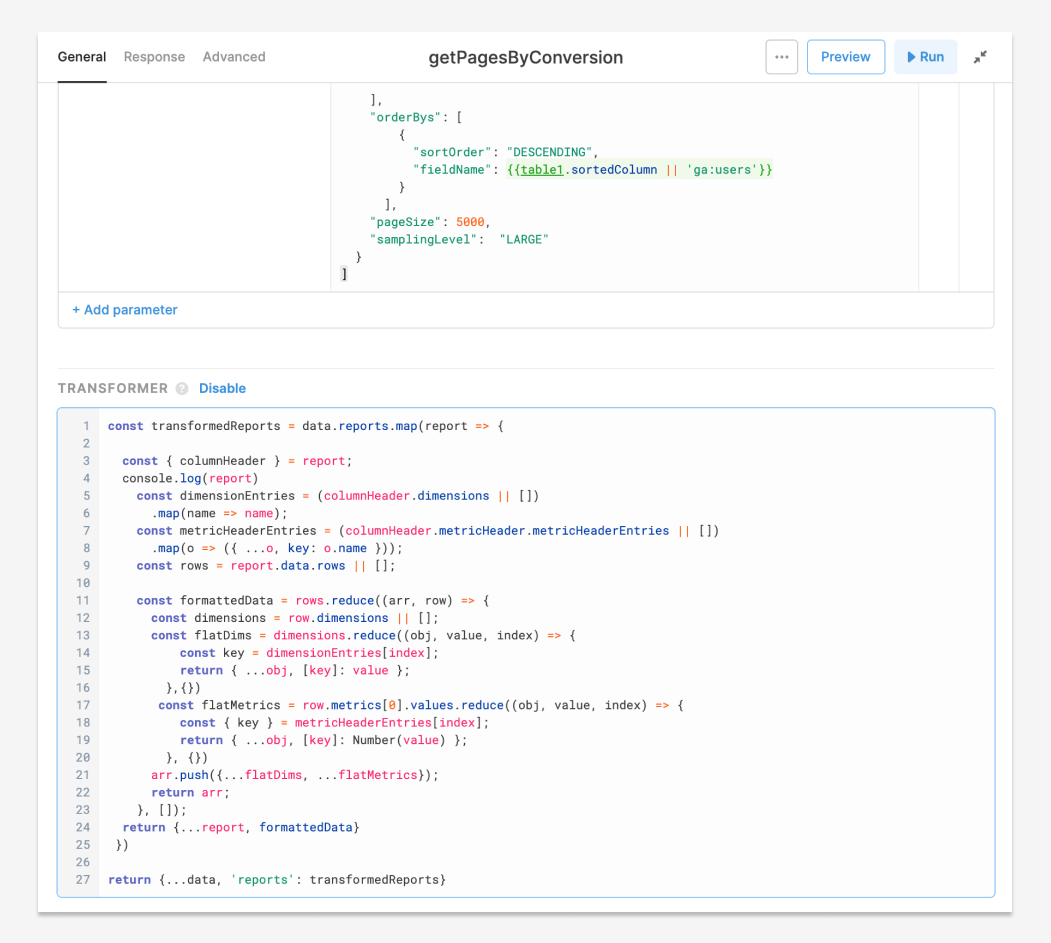Open the three-dots more options menu

pos(782,57)
